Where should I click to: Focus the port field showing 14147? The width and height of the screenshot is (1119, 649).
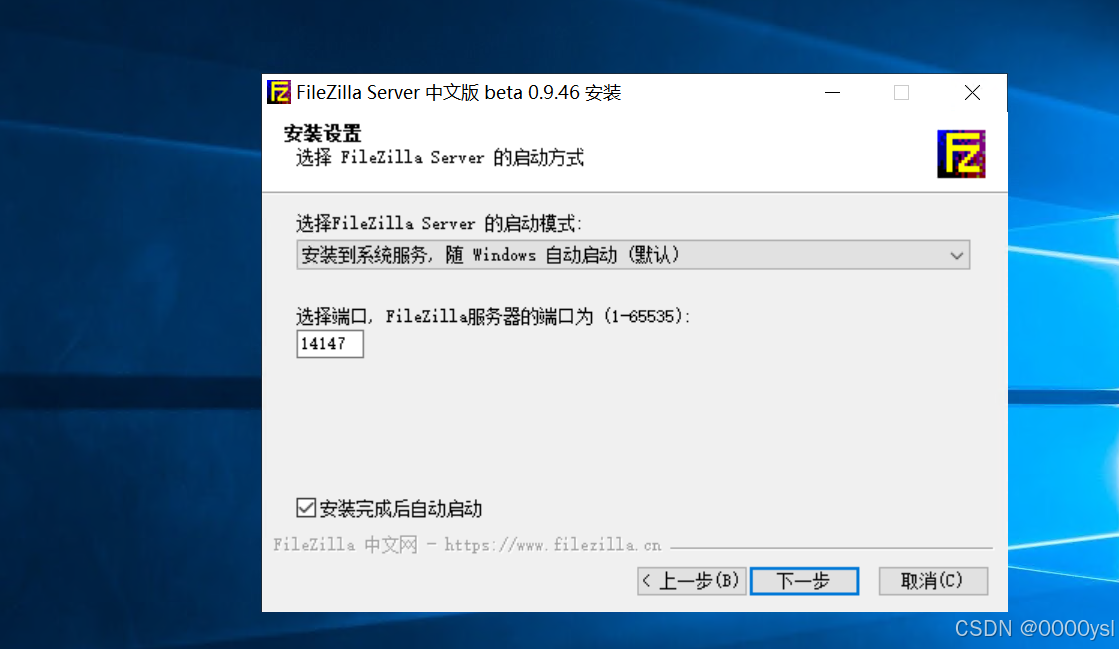pos(330,343)
